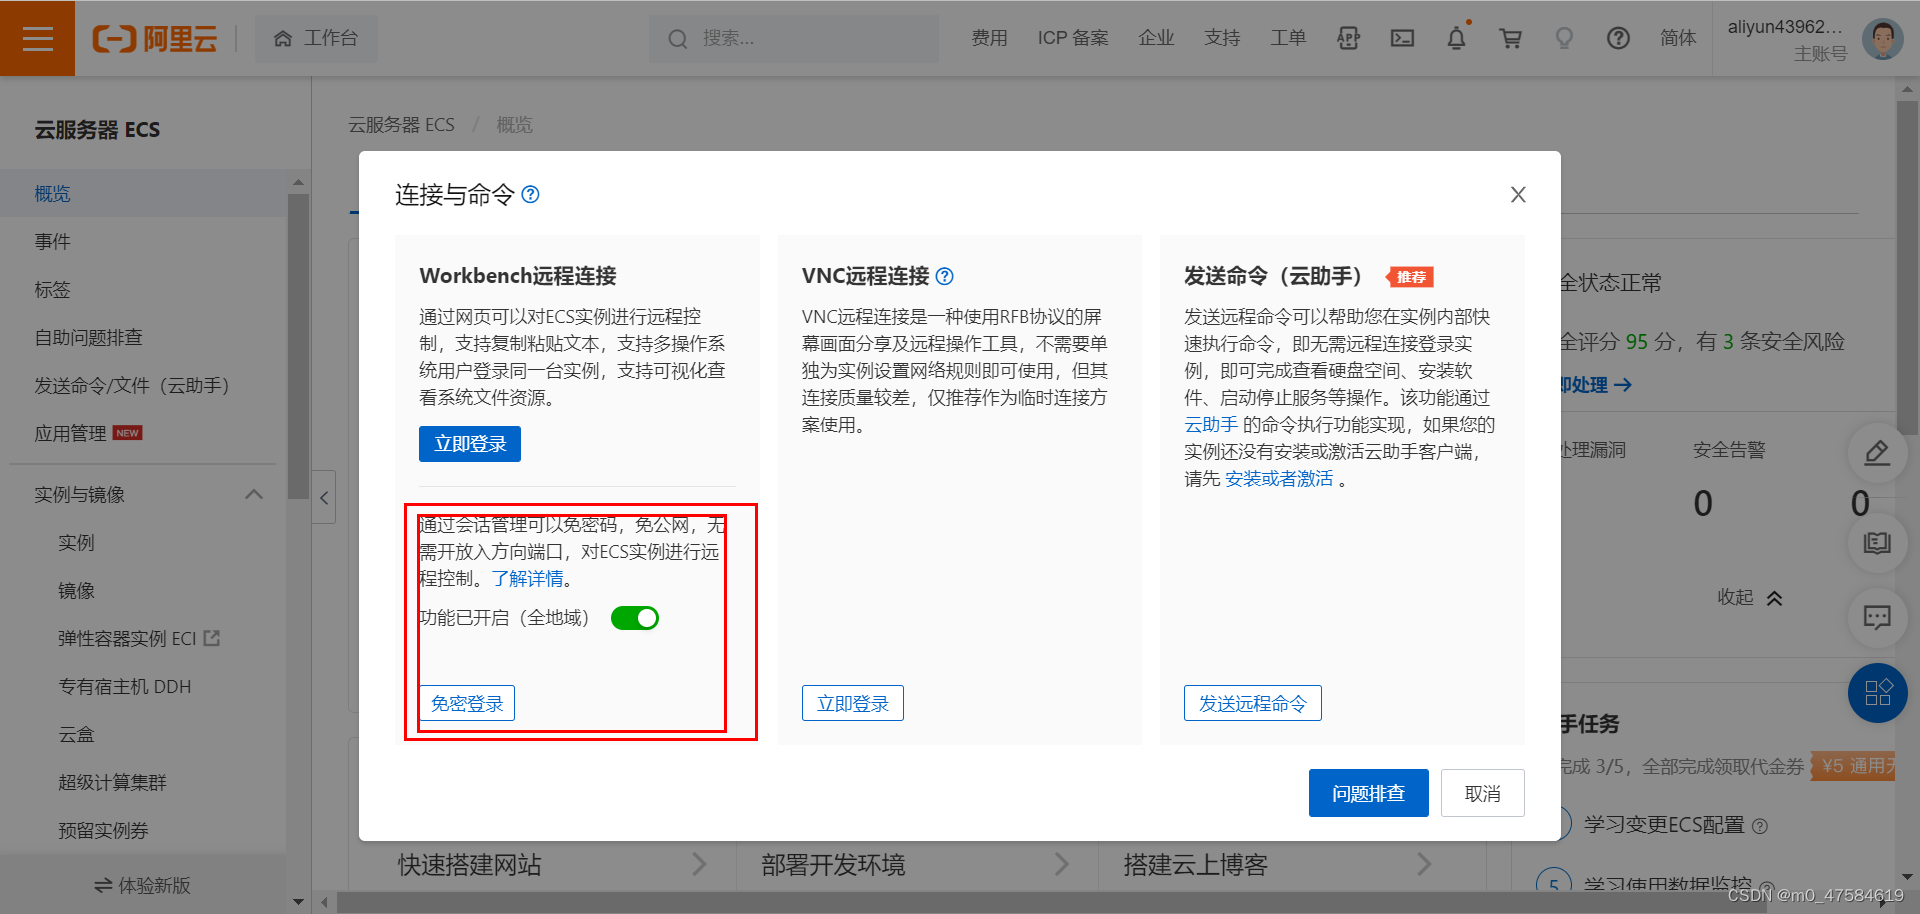Screen dimensions: 1920x914
Task: Expand 搭建云上博客 card arrow
Action: coord(1424,864)
